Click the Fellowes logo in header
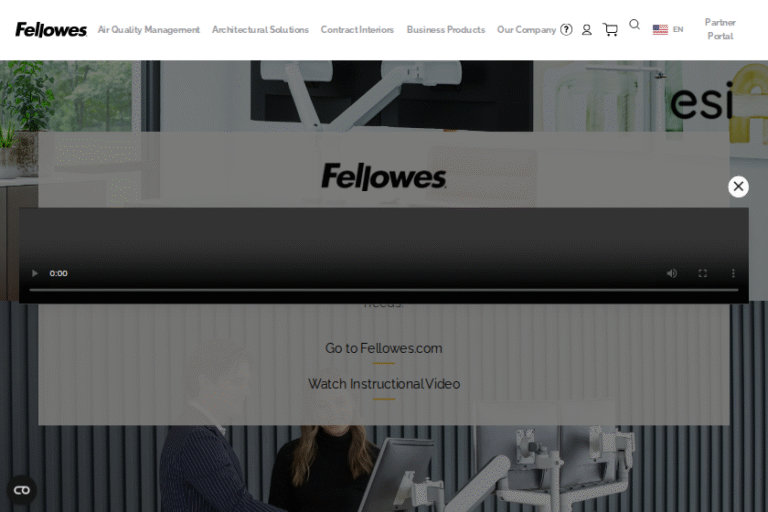768x512 pixels. (51, 30)
